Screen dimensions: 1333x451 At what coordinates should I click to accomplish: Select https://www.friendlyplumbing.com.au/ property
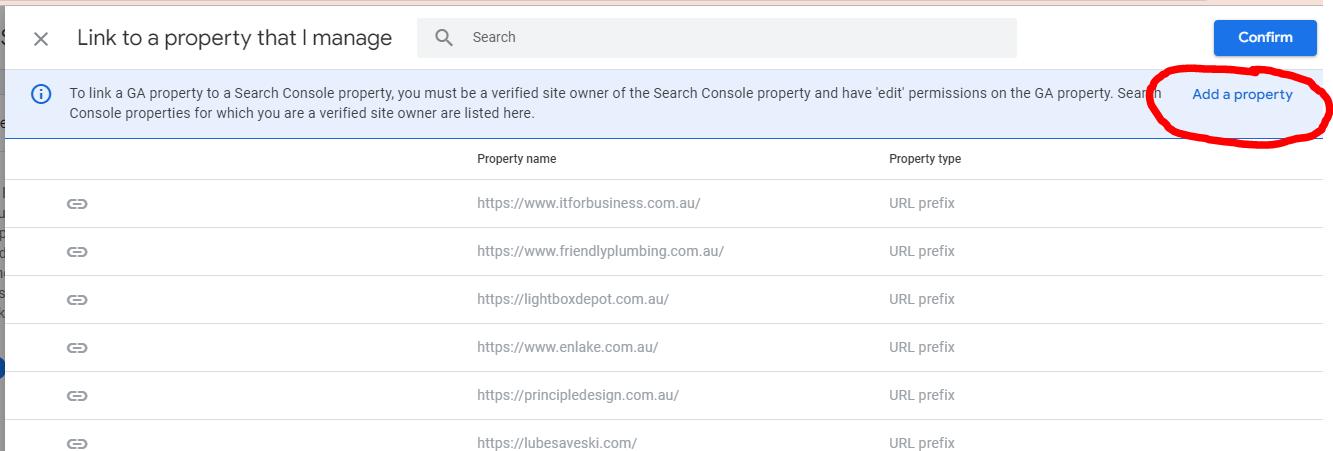pyautogui.click(x=600, y=252)
